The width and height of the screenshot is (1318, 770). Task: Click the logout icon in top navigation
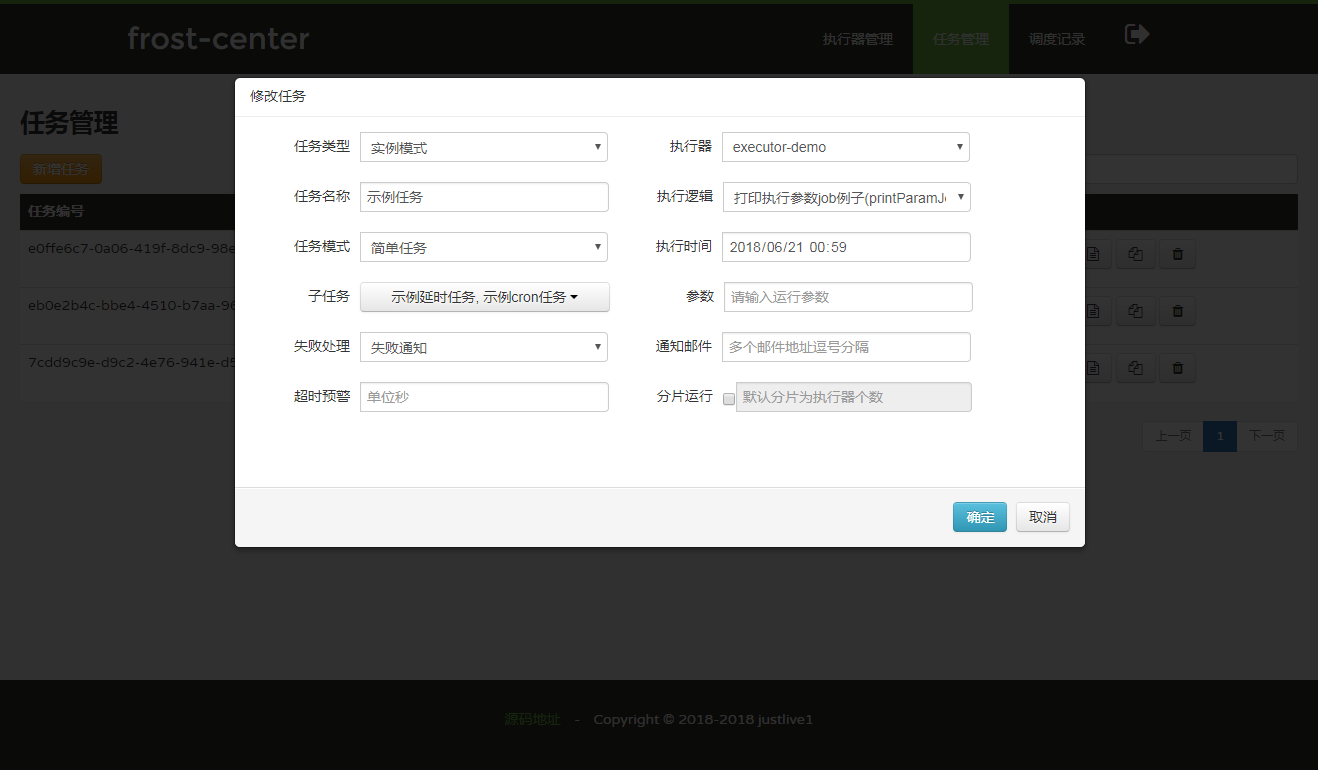1137,35
